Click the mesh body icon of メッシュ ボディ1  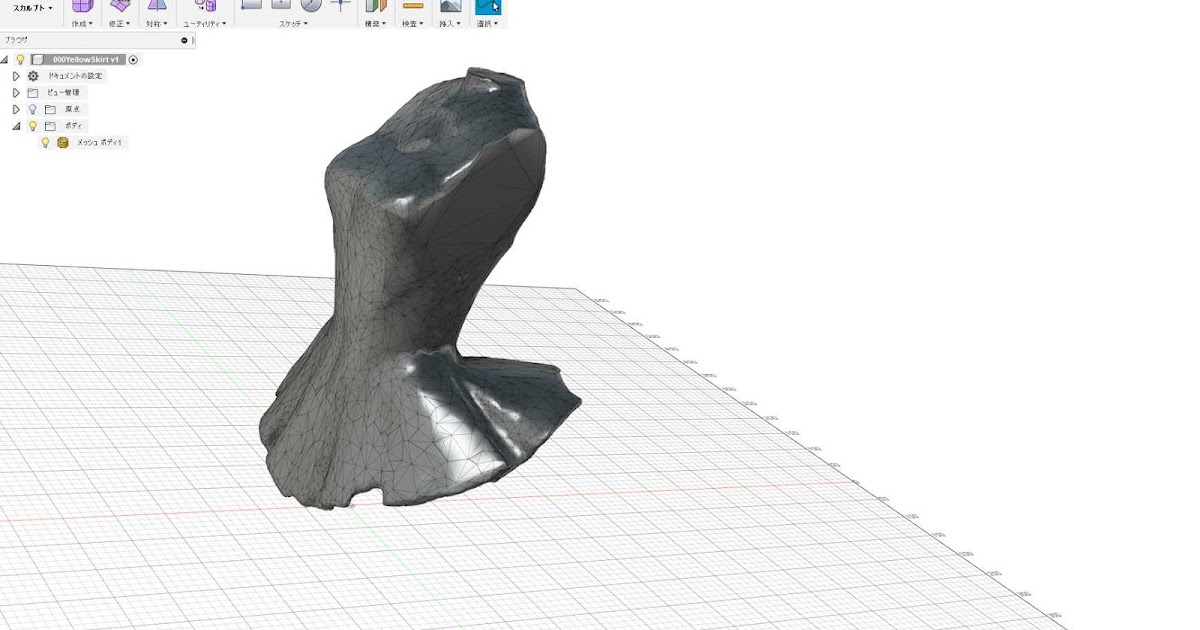pos(63,143)
